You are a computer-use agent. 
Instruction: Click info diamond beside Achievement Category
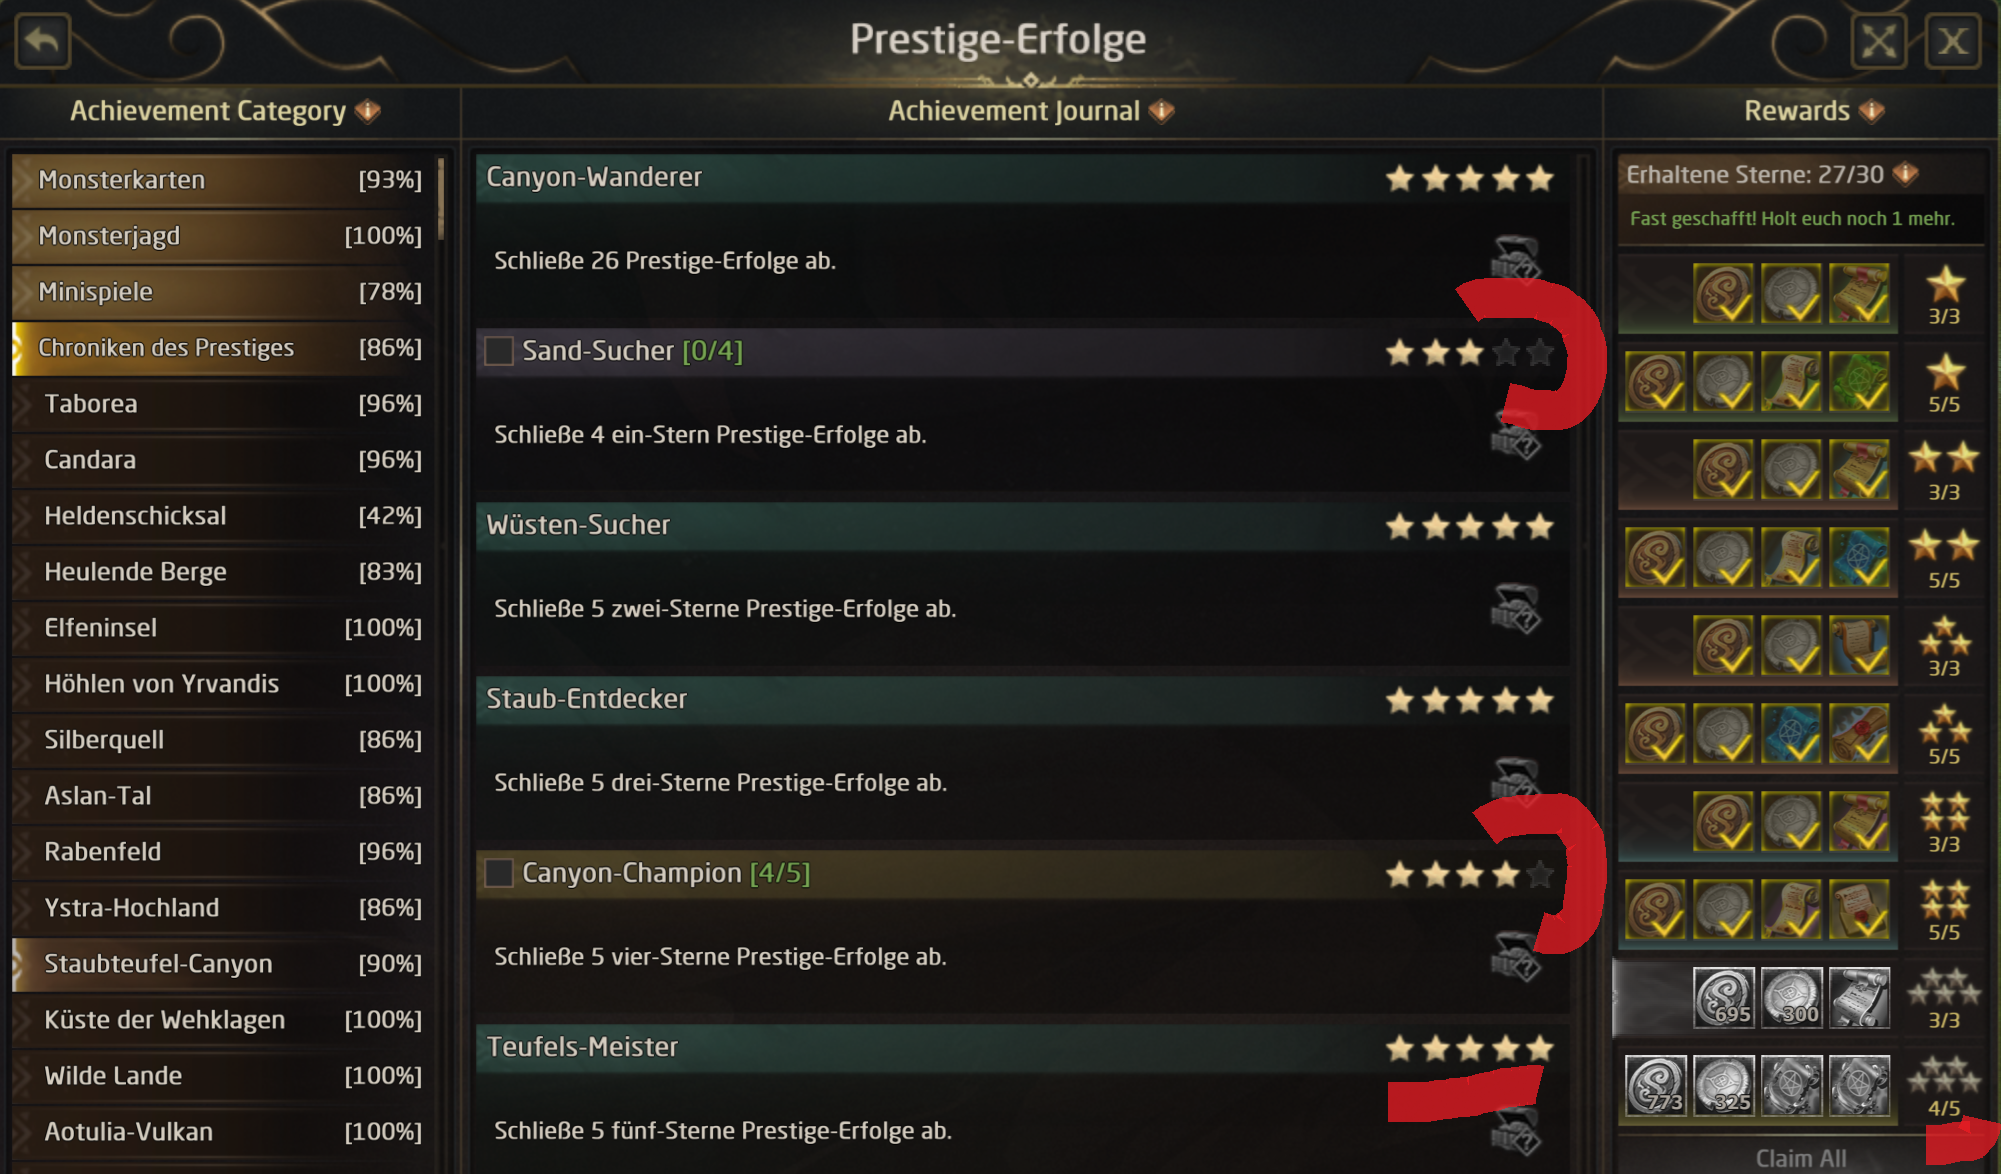[368, 111]
